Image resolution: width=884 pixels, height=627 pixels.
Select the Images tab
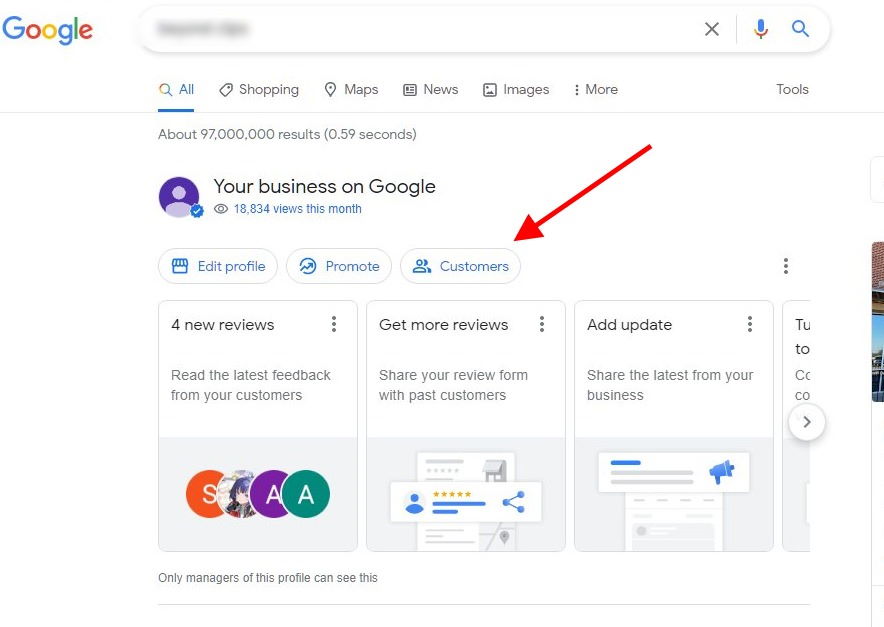click(516, 89)
